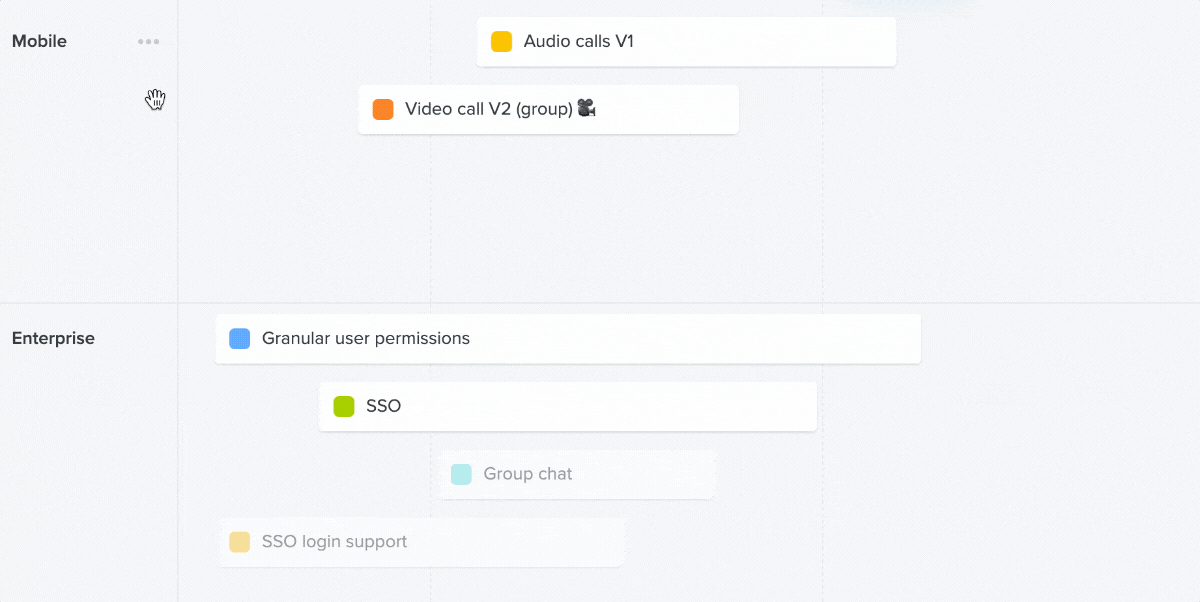Open the SSO feature card
Viewport: 1200px width, 602px height.
pyautogui.click(x=568, y=406)
